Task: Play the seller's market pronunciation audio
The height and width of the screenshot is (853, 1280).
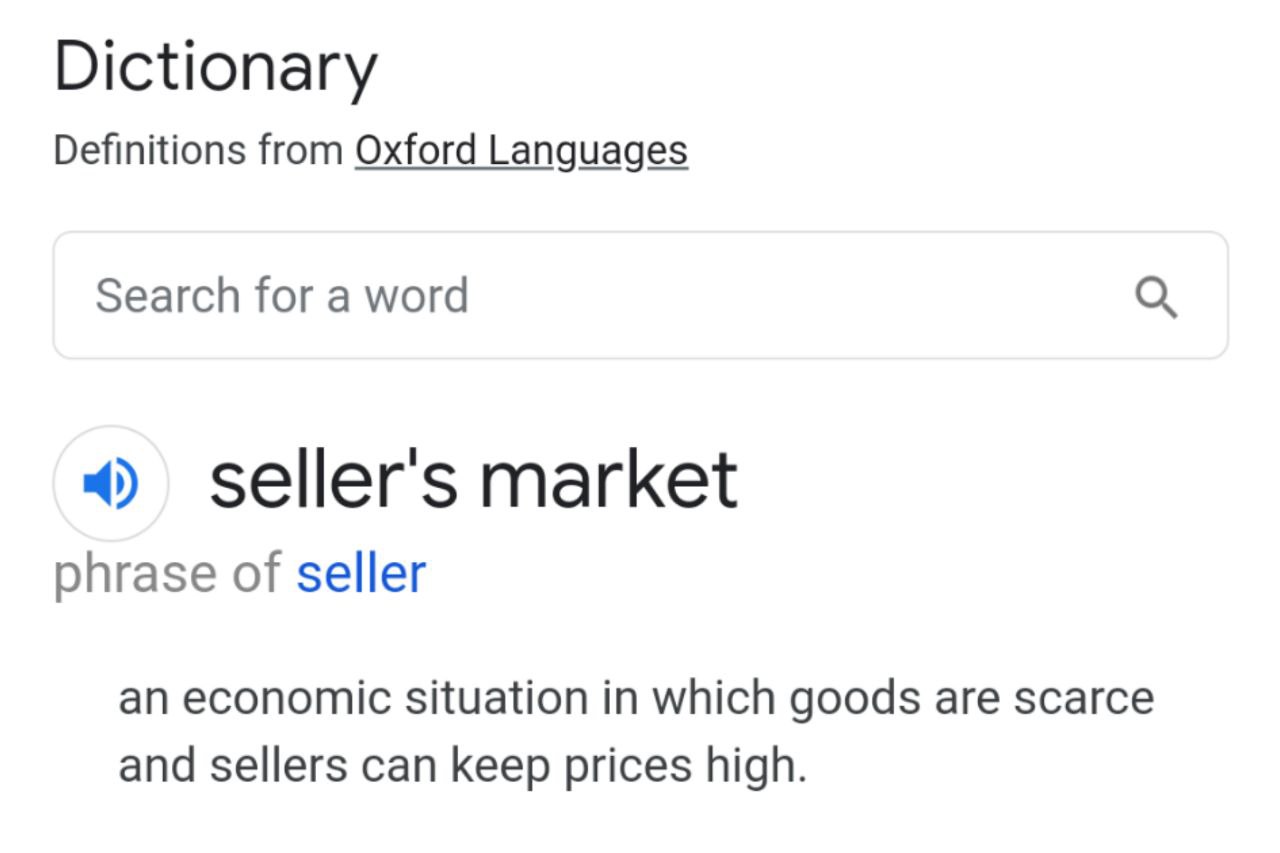Action: point(110,484)
